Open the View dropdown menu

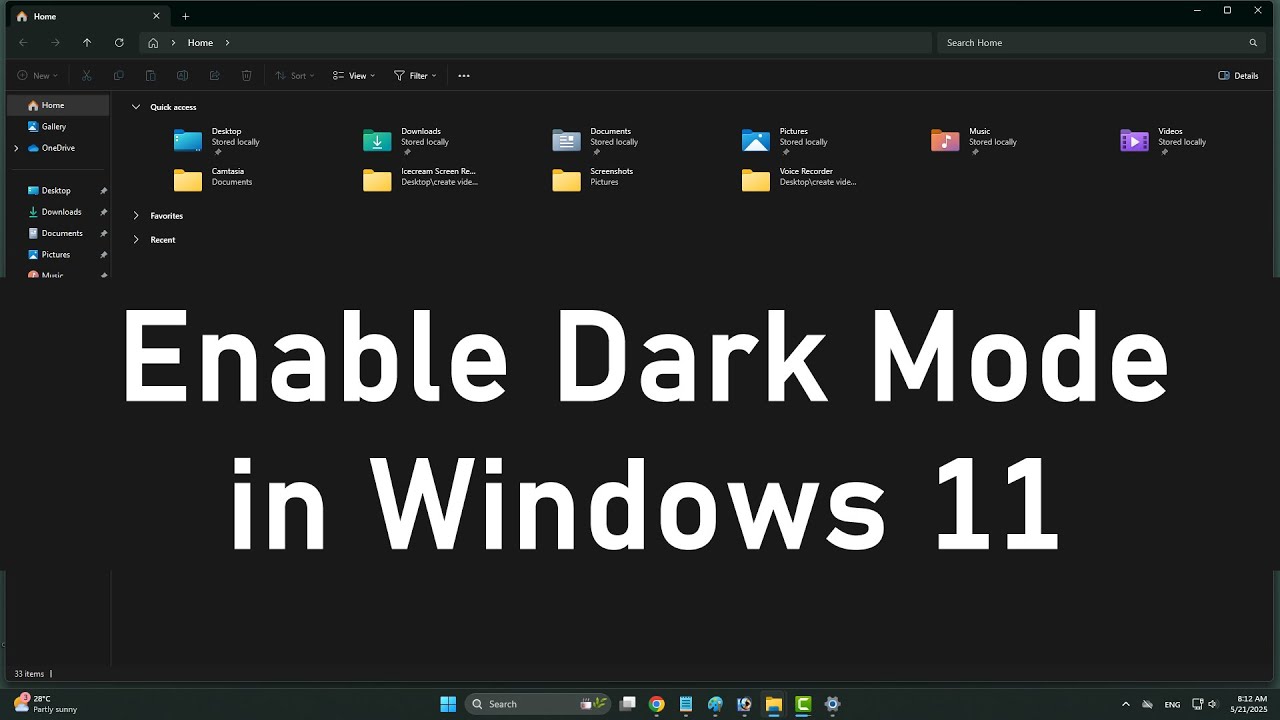pyautogui.click(x=354, y=75)
